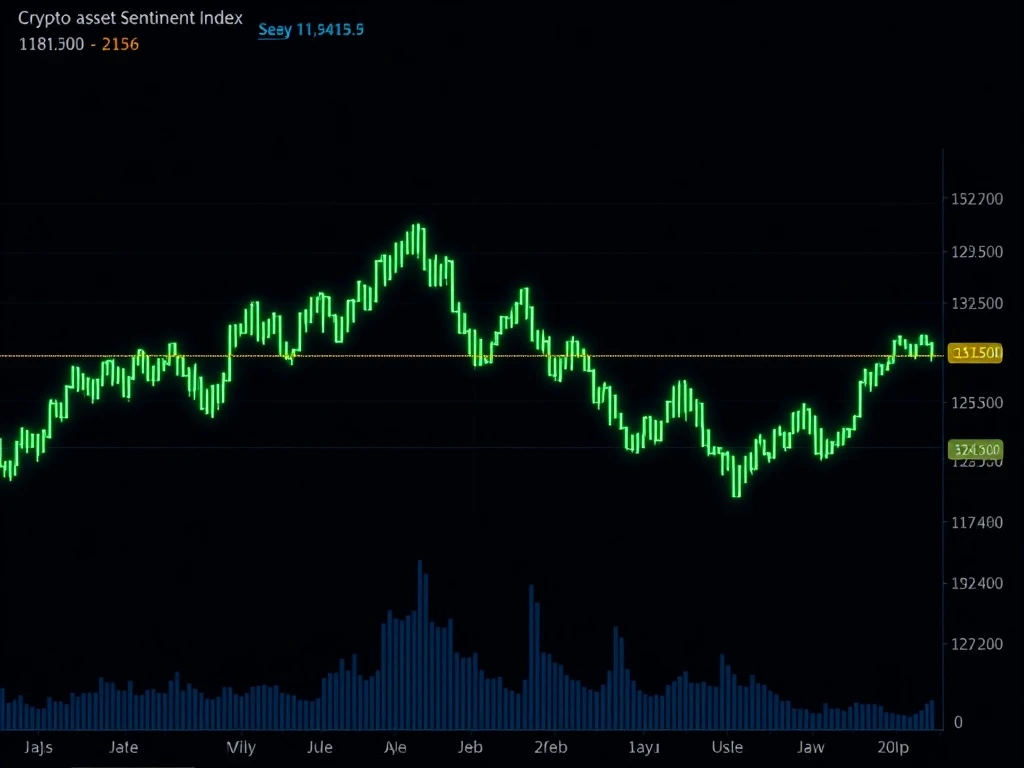Select the green 324.500 price tag
This screenshot has width=1024, height=768.
(974, 450)
